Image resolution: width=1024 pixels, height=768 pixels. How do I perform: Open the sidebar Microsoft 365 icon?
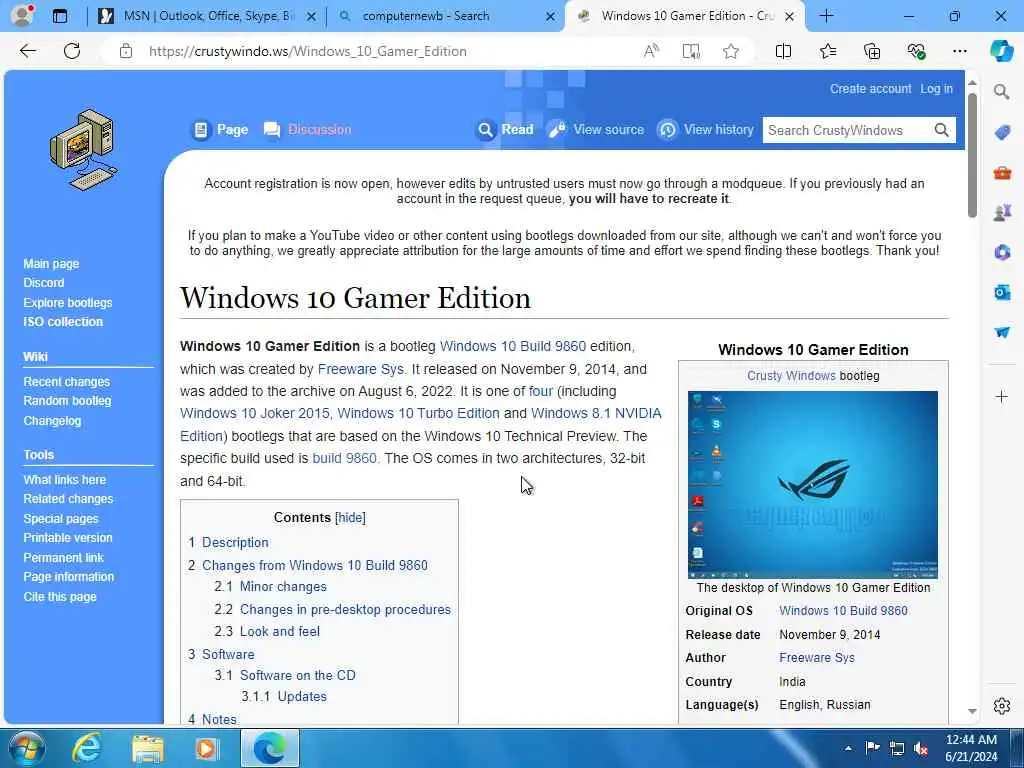(1002, 252)
